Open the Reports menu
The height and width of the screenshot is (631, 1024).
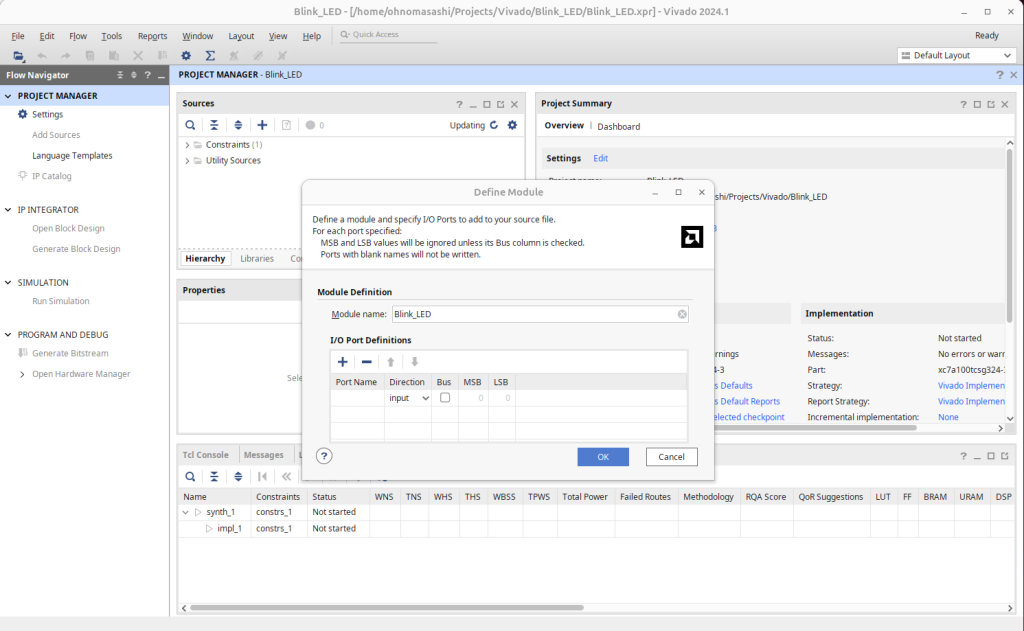point(152,36)
